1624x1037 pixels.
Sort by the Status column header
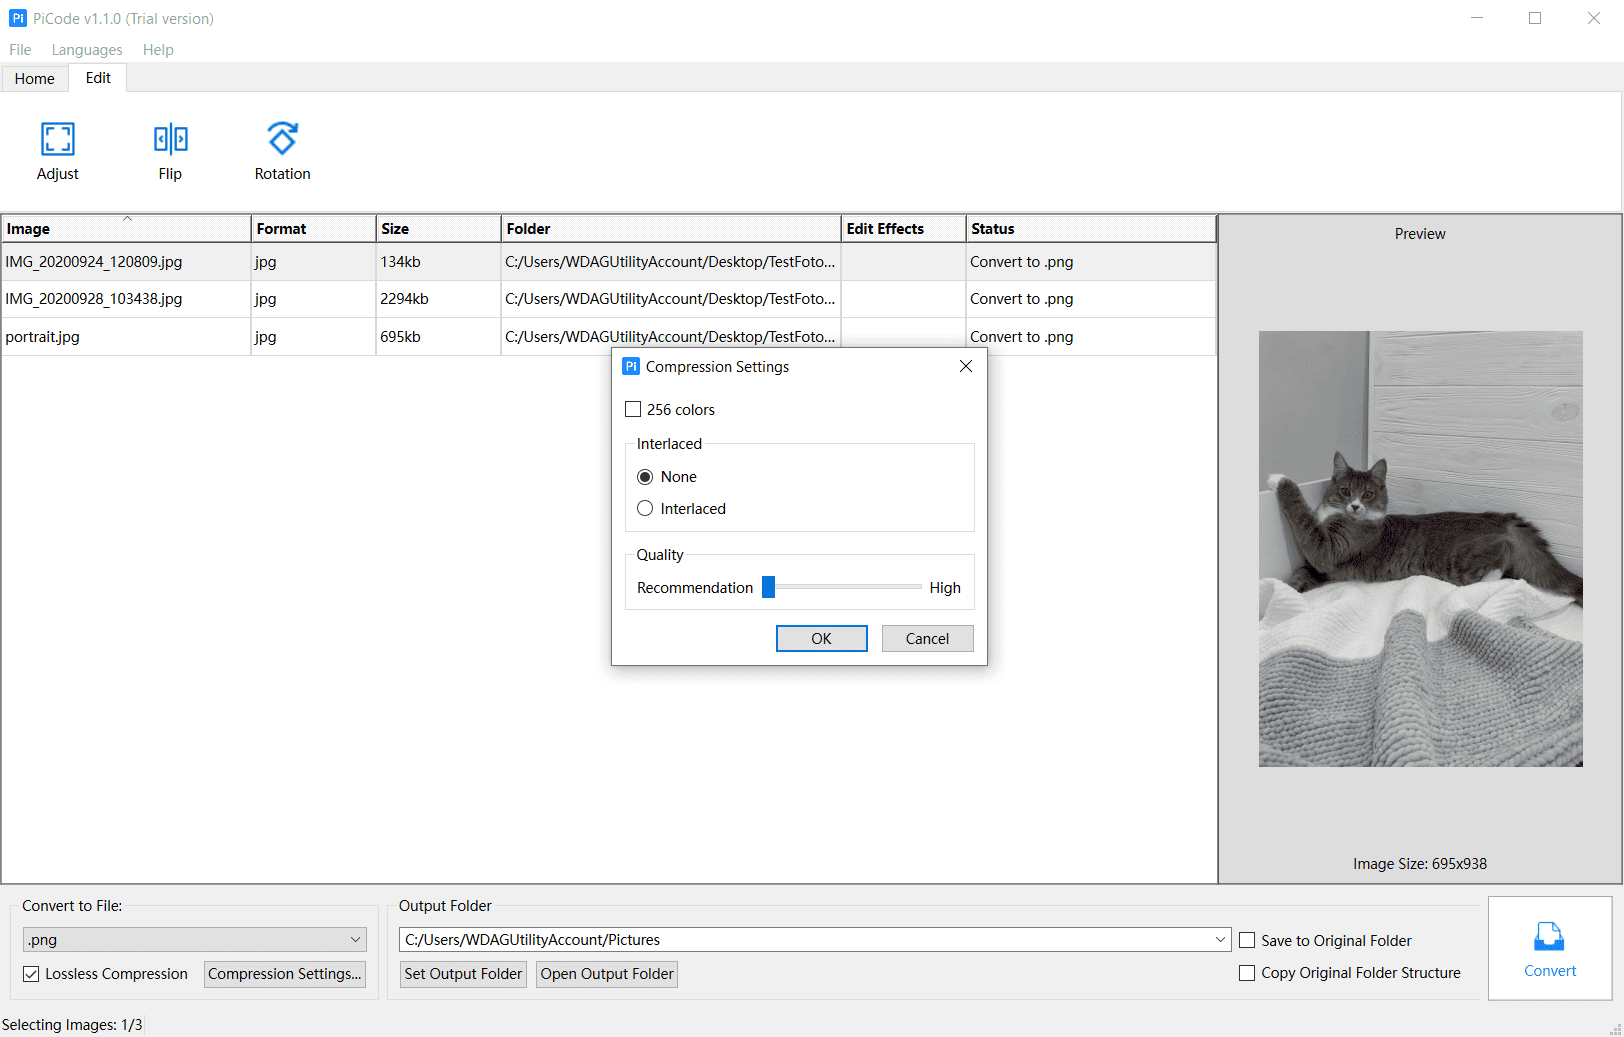pyautogui.click(x=1091, y=229)
